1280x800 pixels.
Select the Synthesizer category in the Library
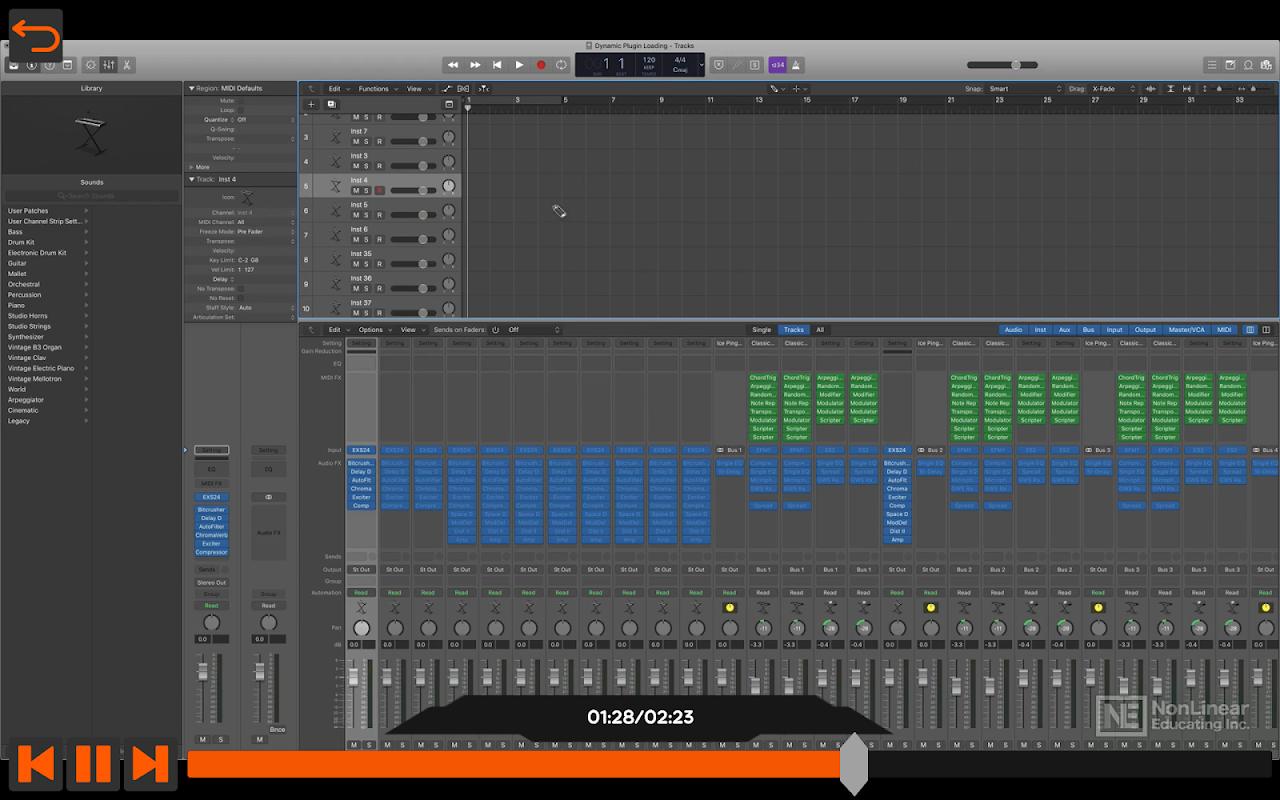26,337
